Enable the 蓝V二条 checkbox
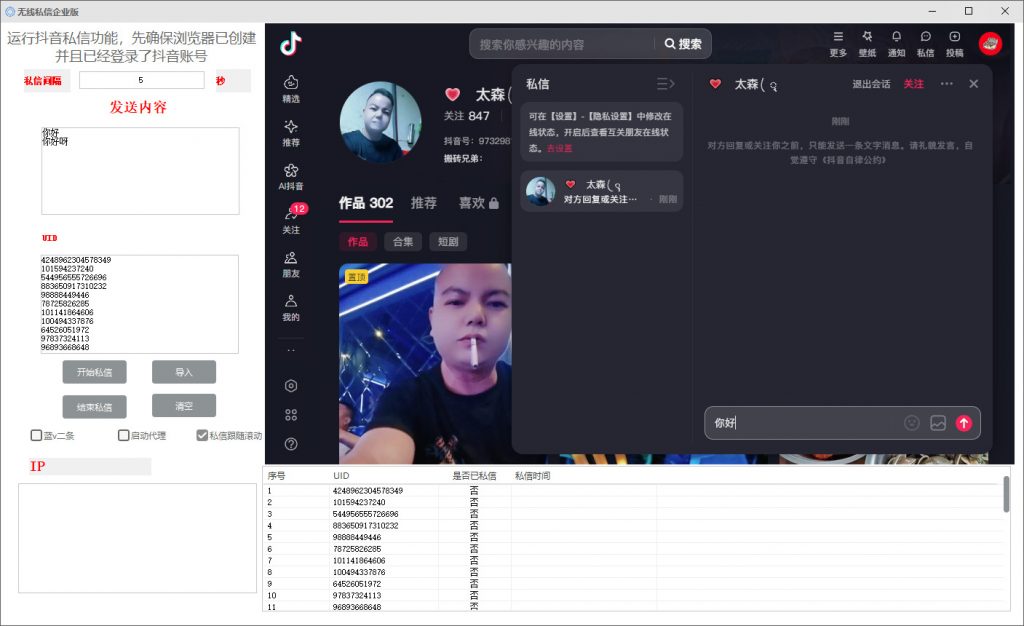 point(36,436)
